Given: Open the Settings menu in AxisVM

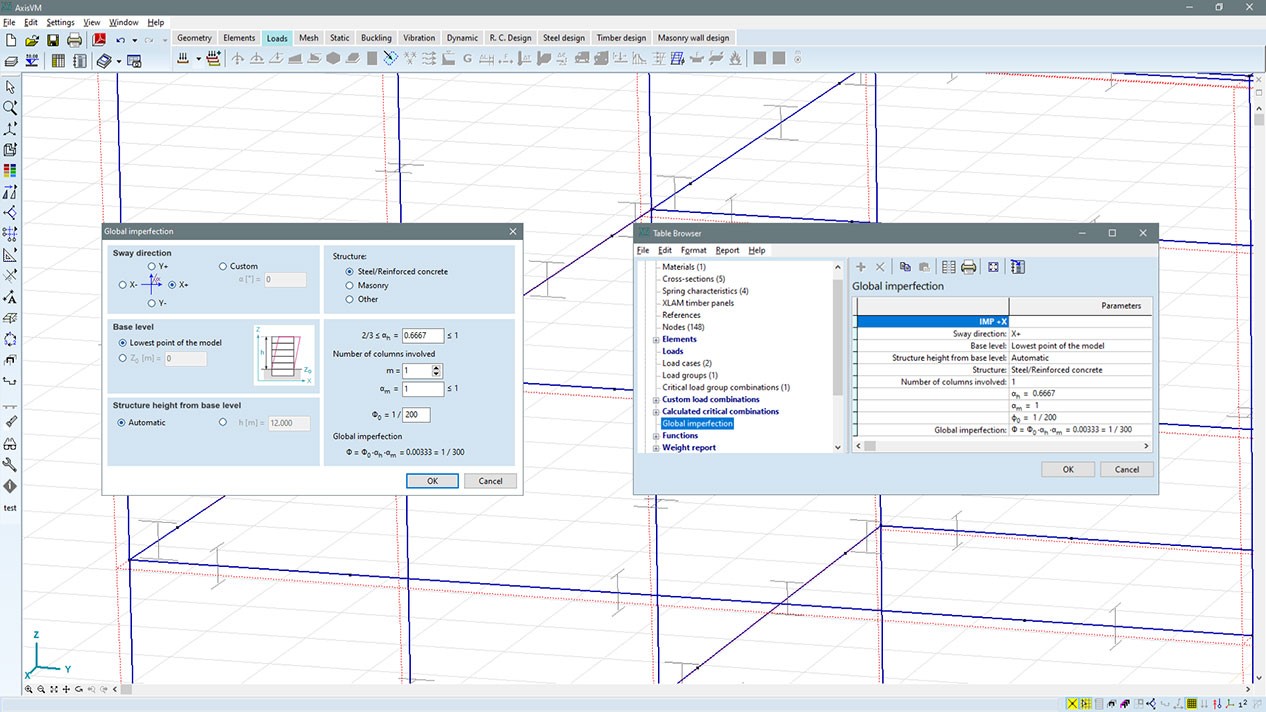Looking at the screenshot, I should tap(60, 22).
